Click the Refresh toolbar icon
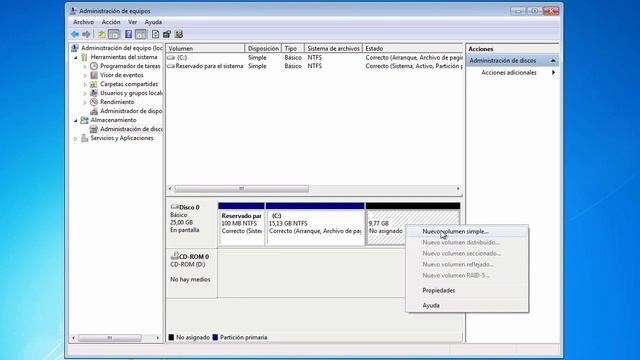Screen dimensions: 640x360 [156, 34]
